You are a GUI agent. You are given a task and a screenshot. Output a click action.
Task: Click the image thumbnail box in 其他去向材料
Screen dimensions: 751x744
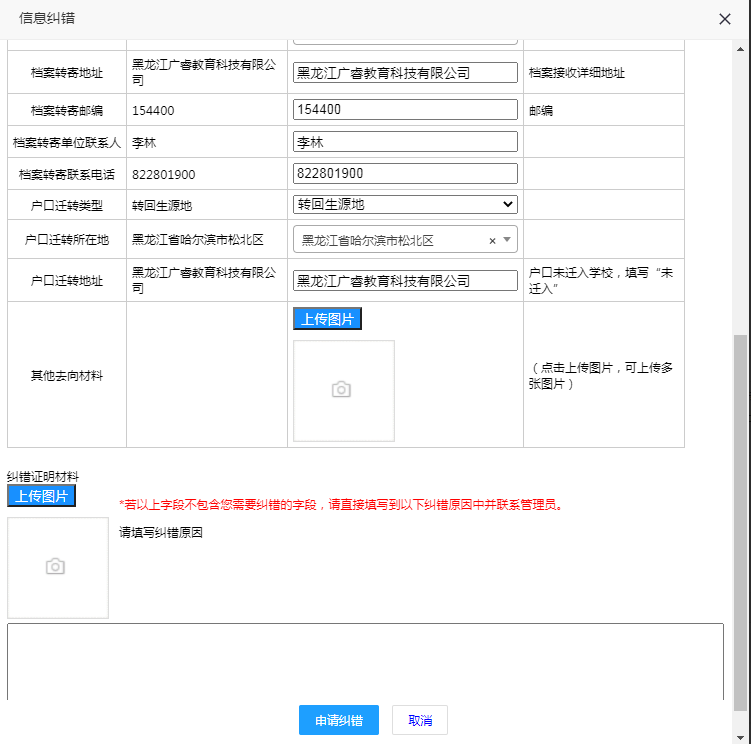[343, 390]
